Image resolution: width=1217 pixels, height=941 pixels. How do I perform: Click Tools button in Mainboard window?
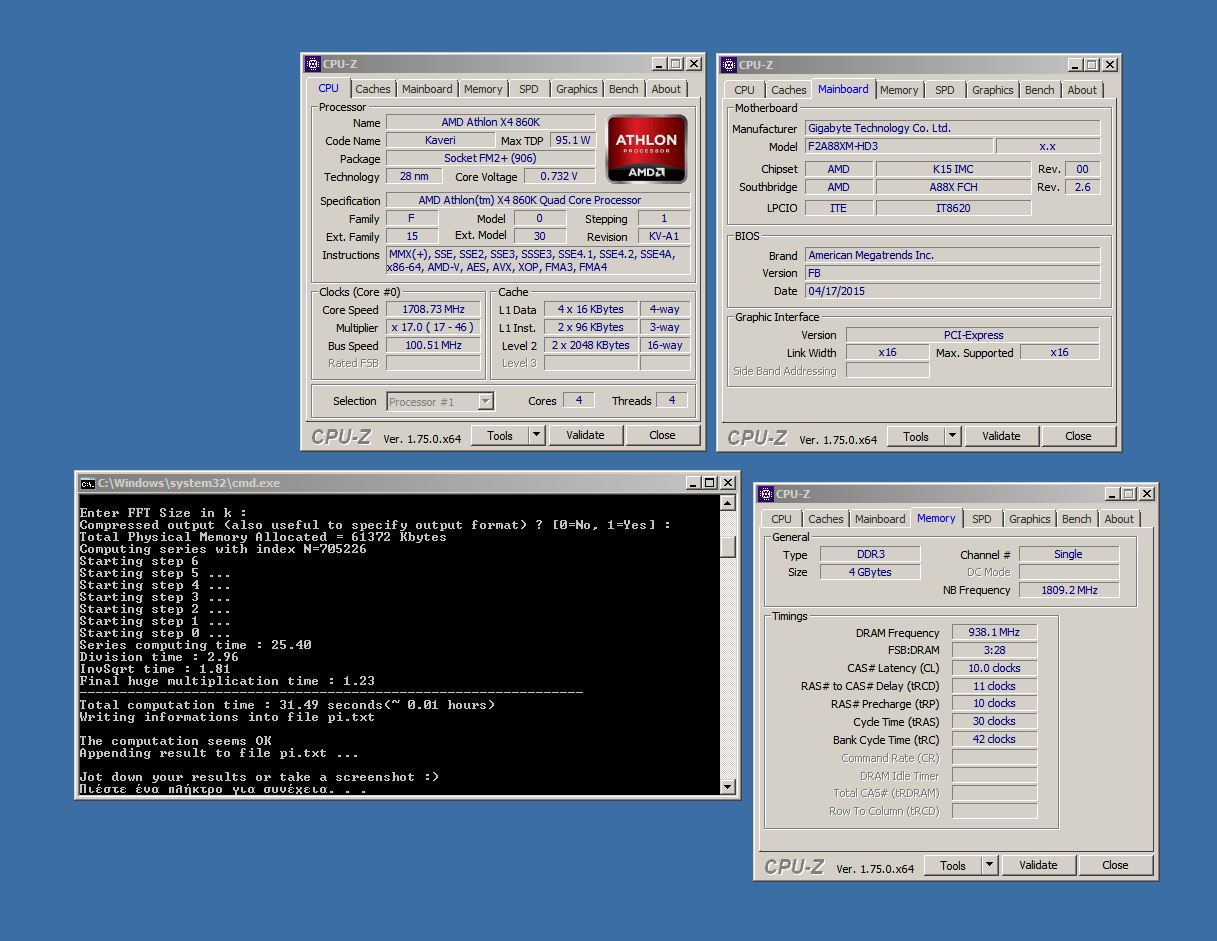(915, 436)
